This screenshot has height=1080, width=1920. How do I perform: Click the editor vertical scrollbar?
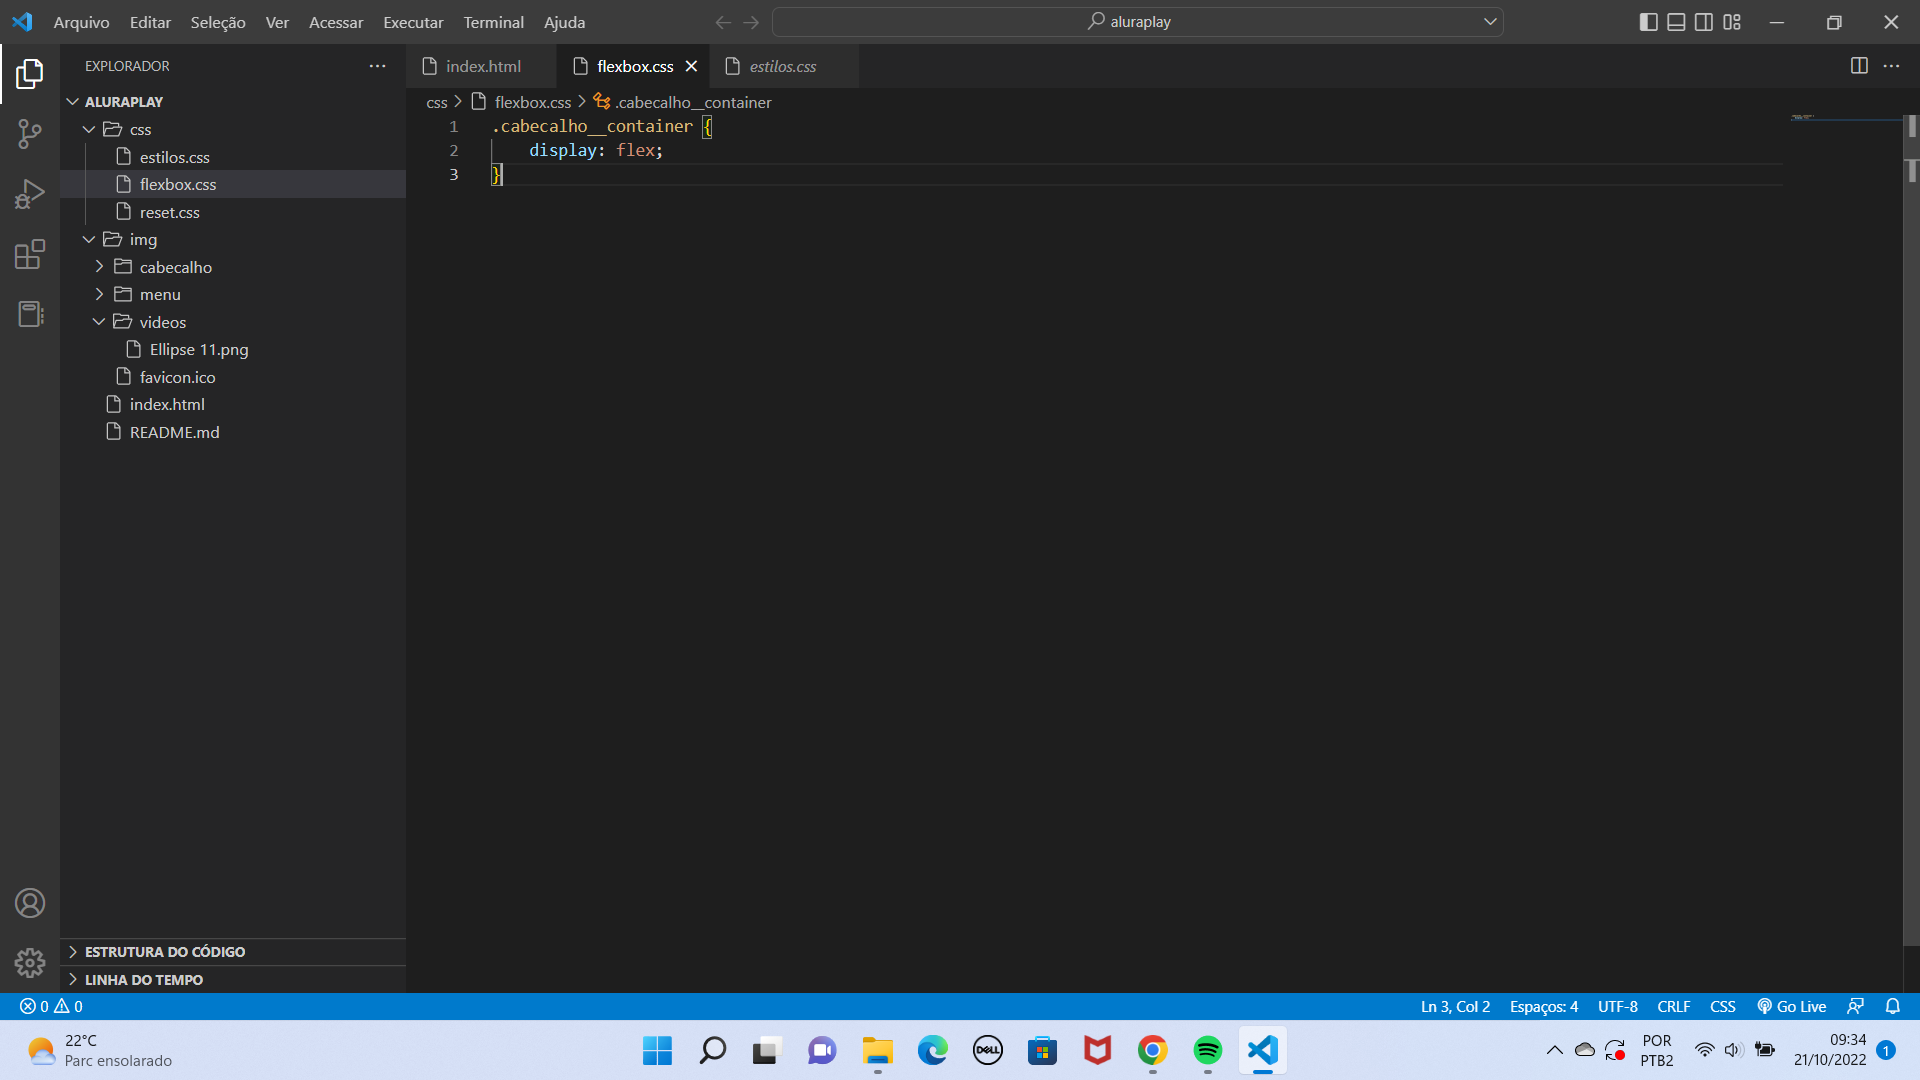pyautogui.click(x=1911, y=530)
